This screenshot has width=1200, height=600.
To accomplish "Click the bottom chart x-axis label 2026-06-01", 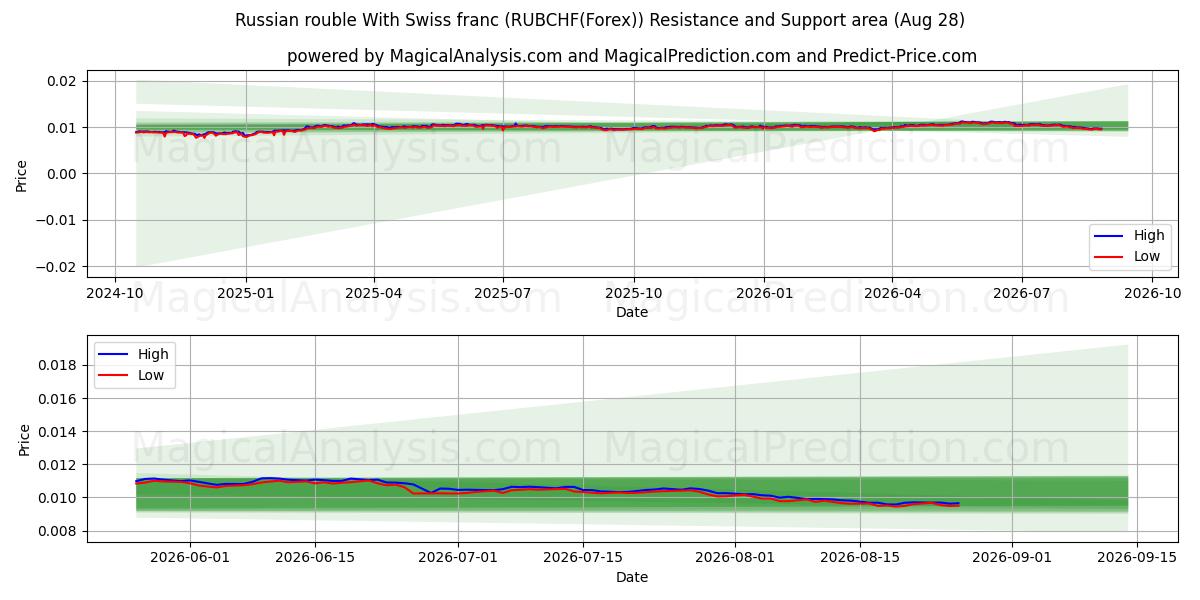I will (x=190, y=558).
